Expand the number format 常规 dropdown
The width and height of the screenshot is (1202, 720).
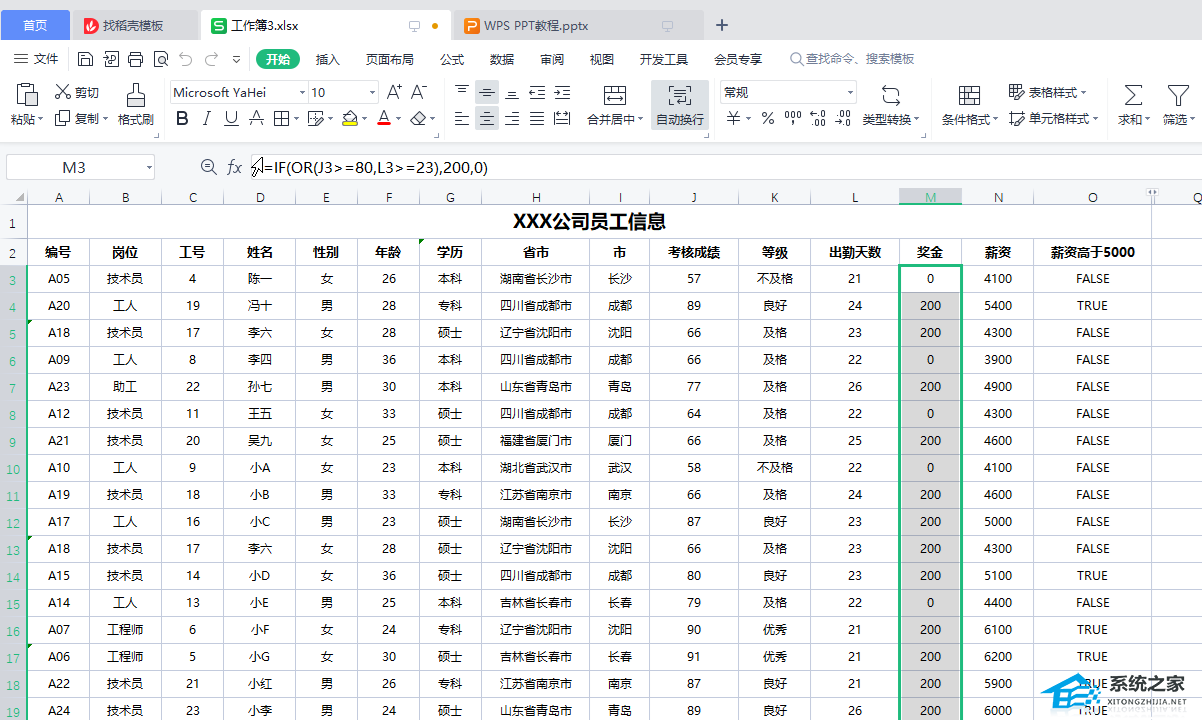(x=851, y=93)
